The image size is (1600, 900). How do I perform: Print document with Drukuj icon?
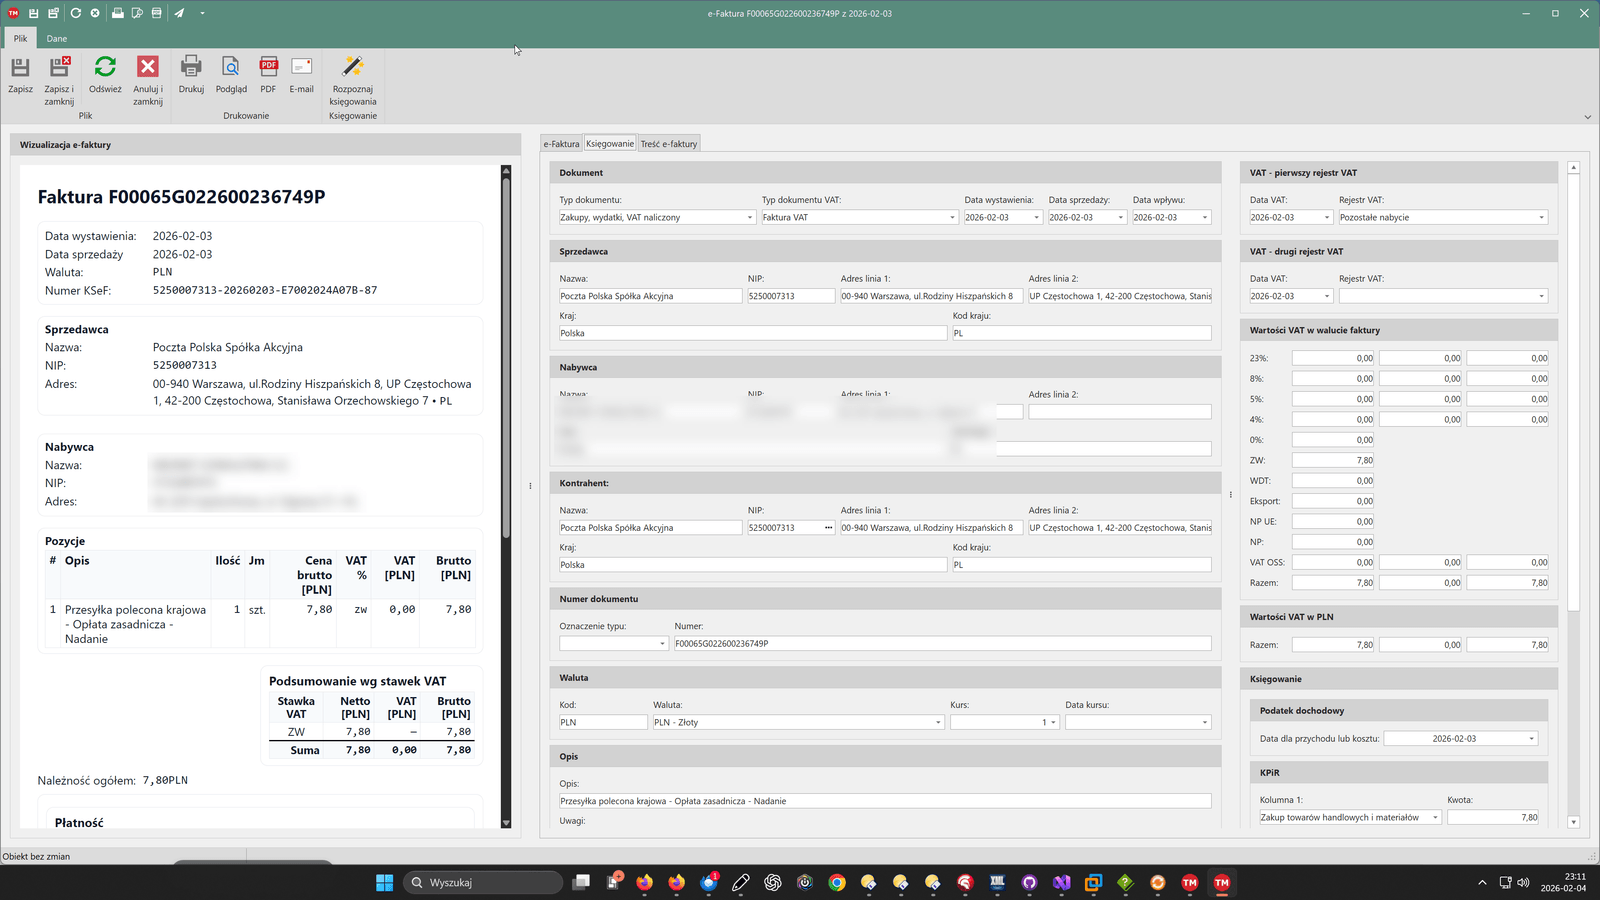click(x=191, y=68)
